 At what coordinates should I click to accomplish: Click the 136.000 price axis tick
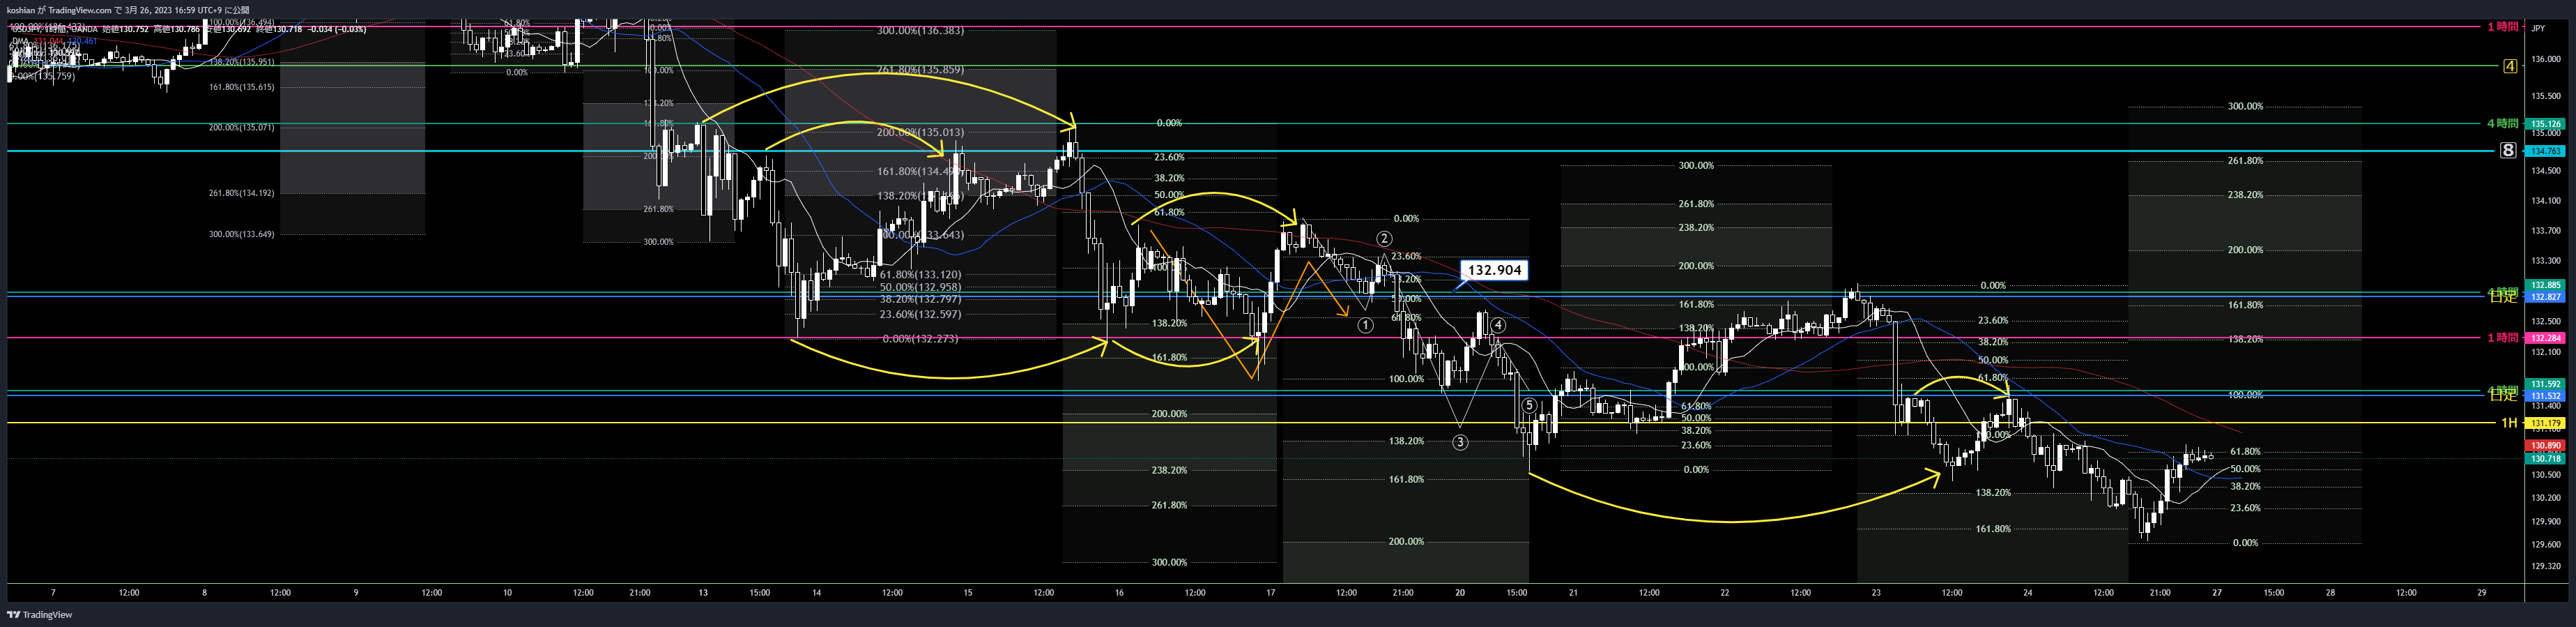pyautogui.click(x=2545, y=59)
